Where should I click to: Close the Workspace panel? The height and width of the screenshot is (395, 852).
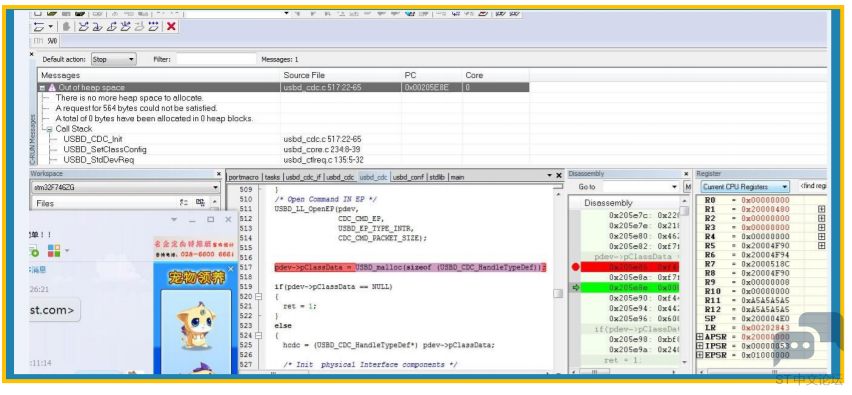point(218,174)
